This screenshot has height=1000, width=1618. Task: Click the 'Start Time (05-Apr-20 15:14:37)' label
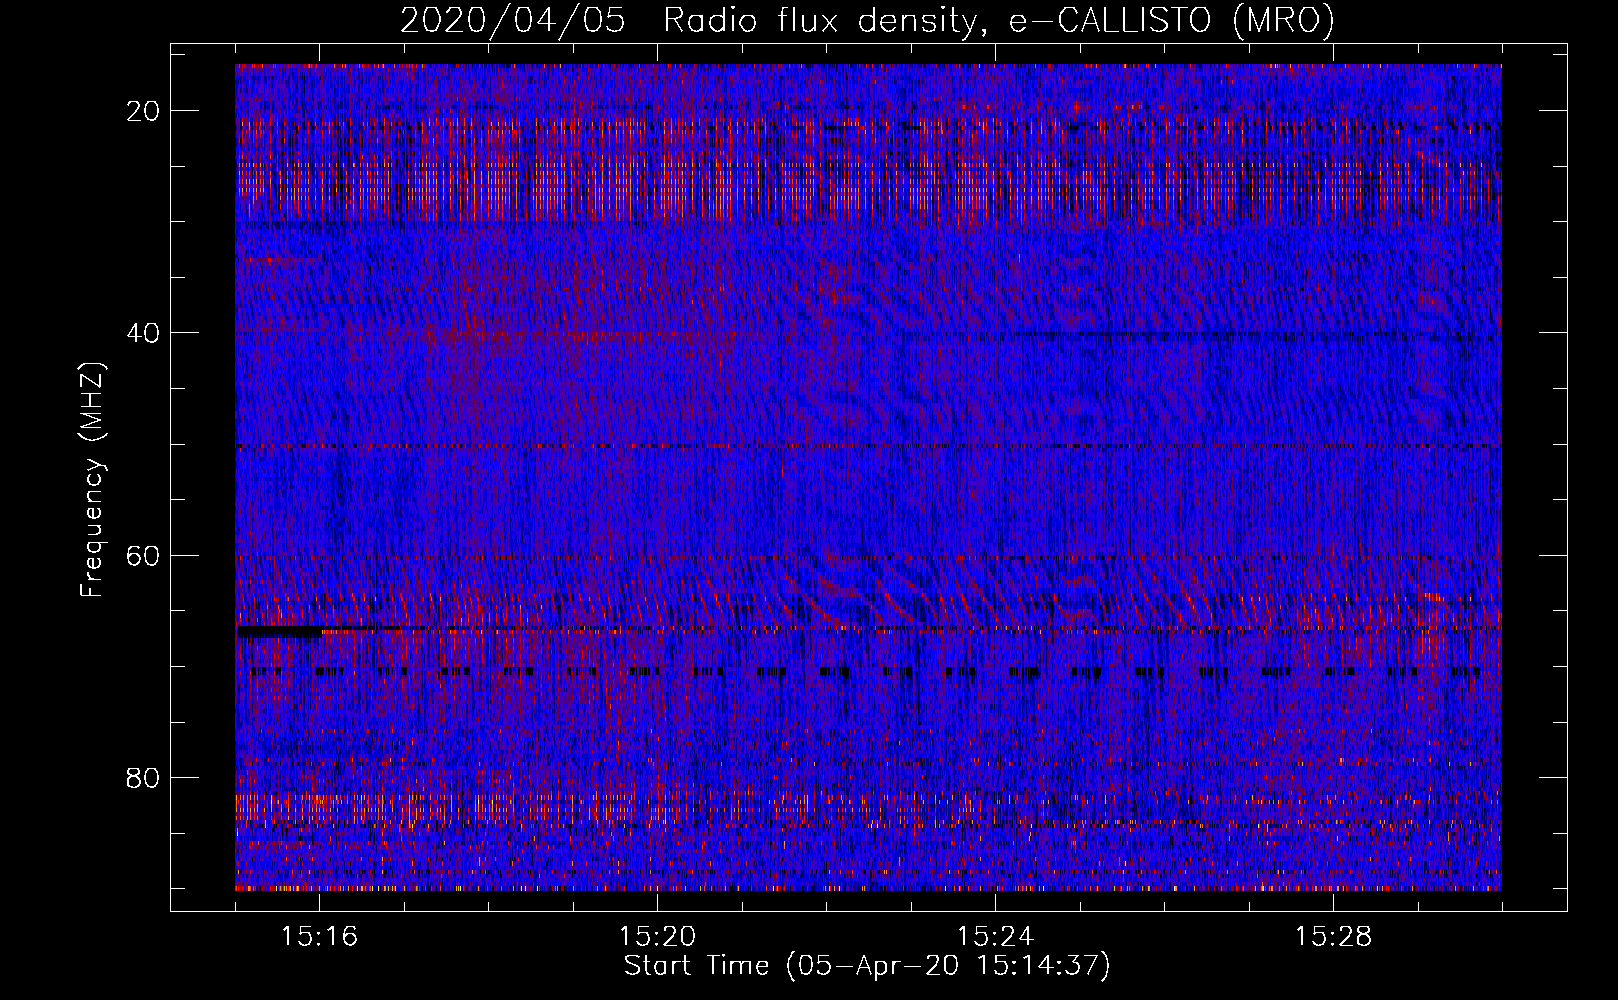coord(867,966)
